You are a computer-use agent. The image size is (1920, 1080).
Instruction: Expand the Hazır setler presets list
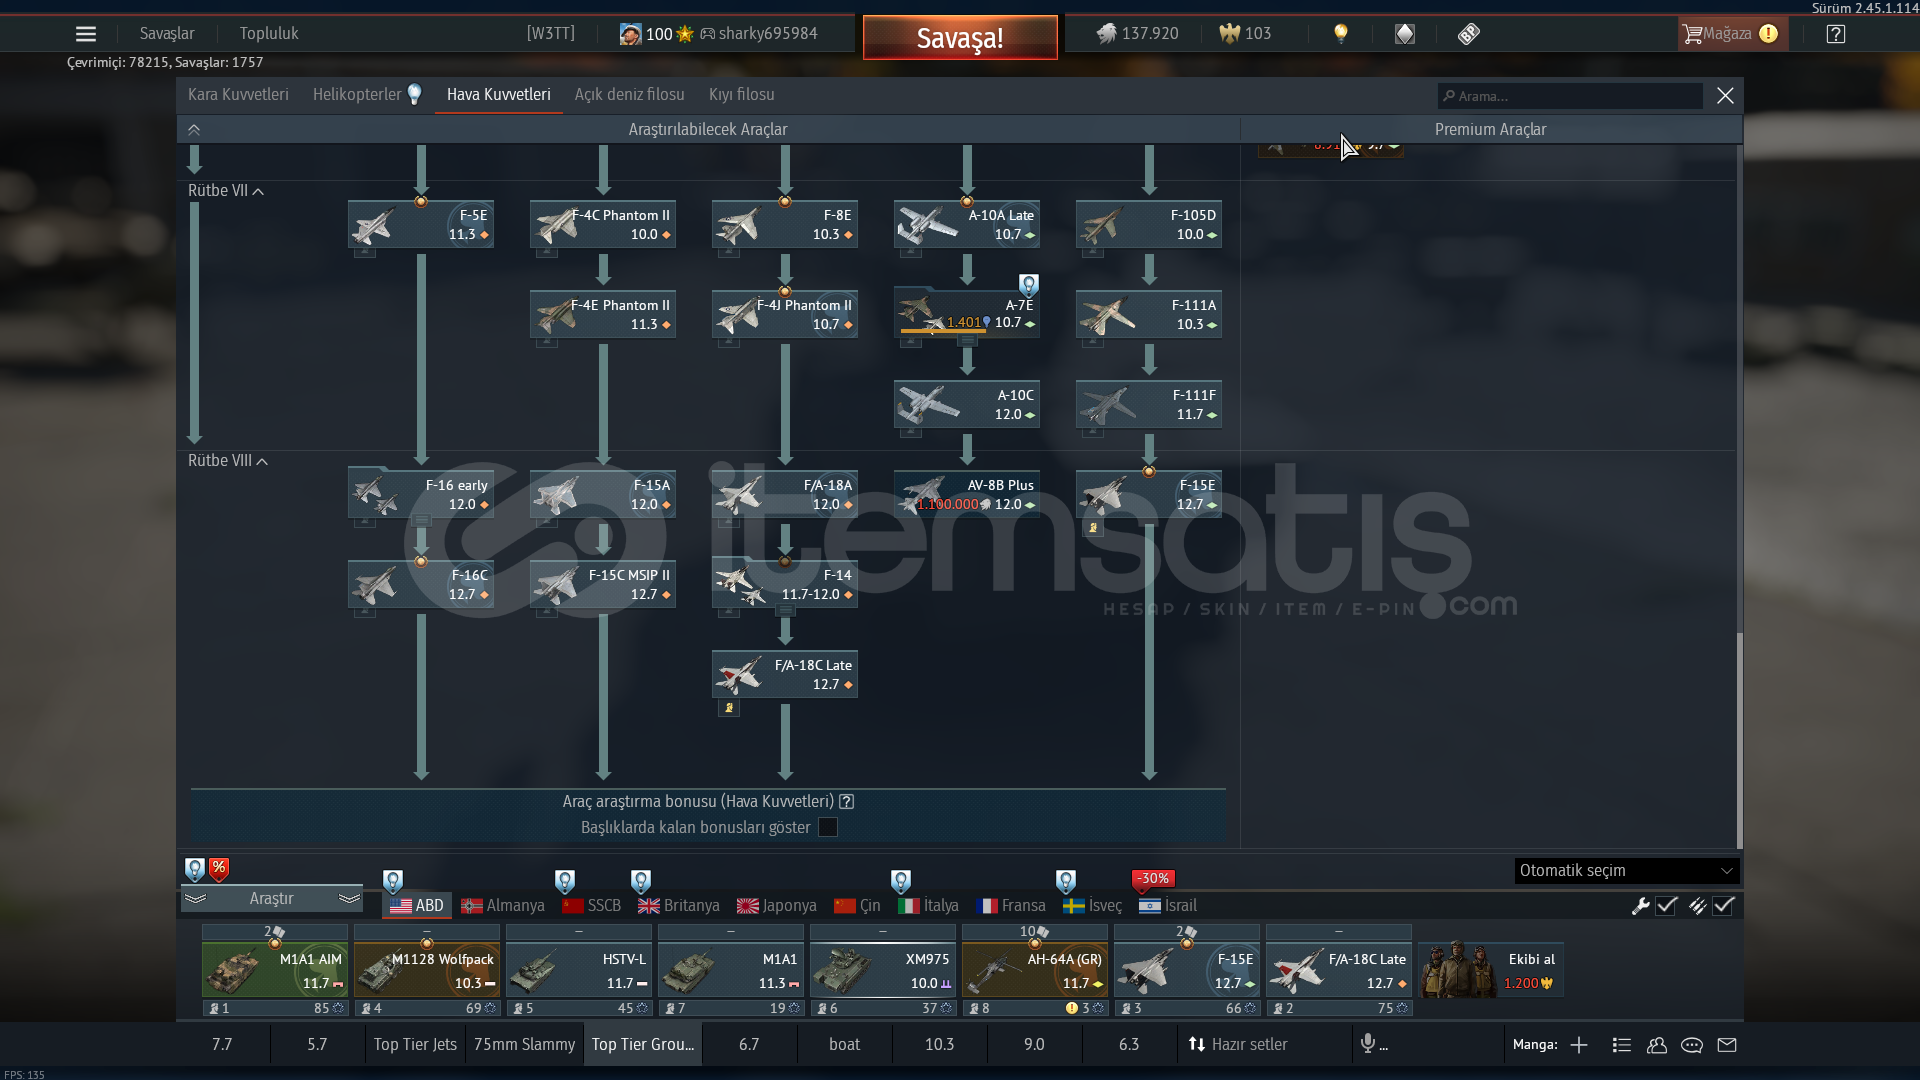[x=1238, y=1044]
